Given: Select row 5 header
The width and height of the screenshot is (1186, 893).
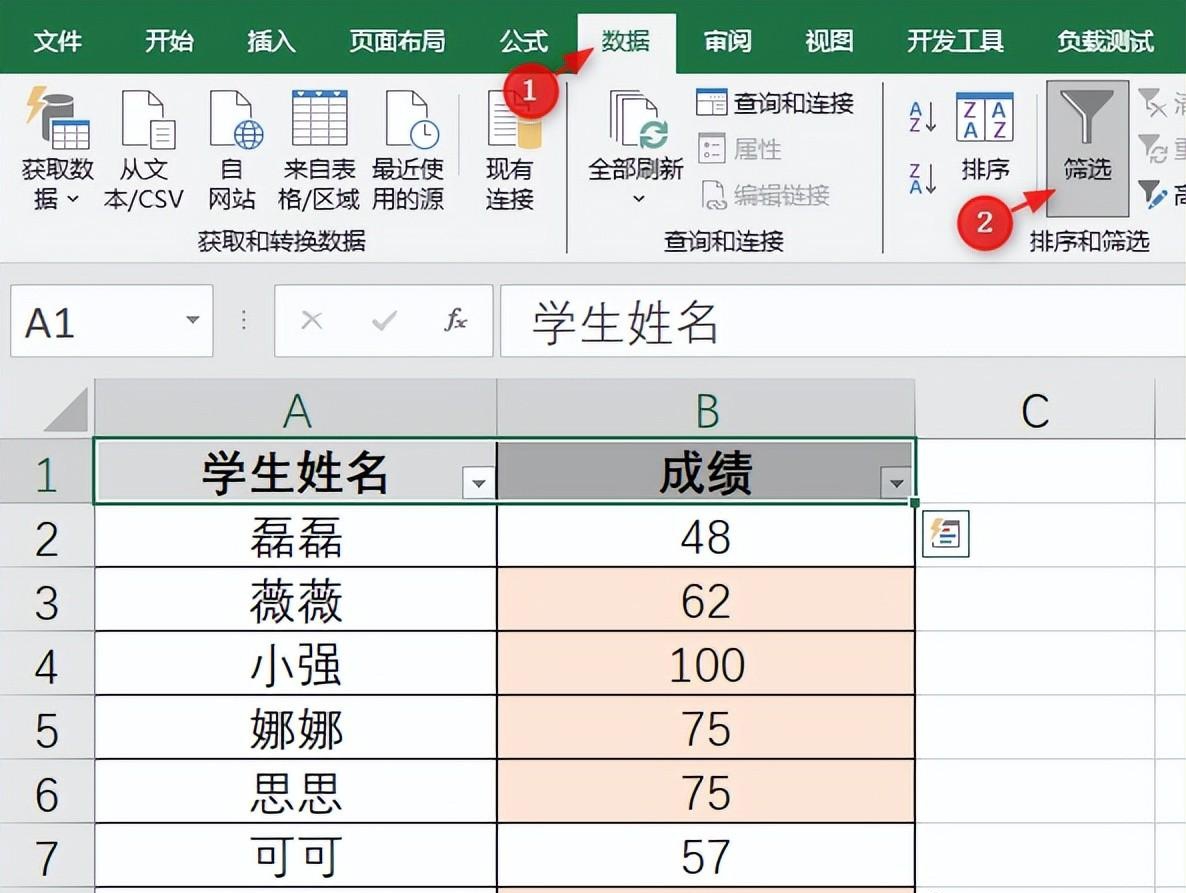Looking at the screenshot, I should pyautogui.click(x=46, y=727).
